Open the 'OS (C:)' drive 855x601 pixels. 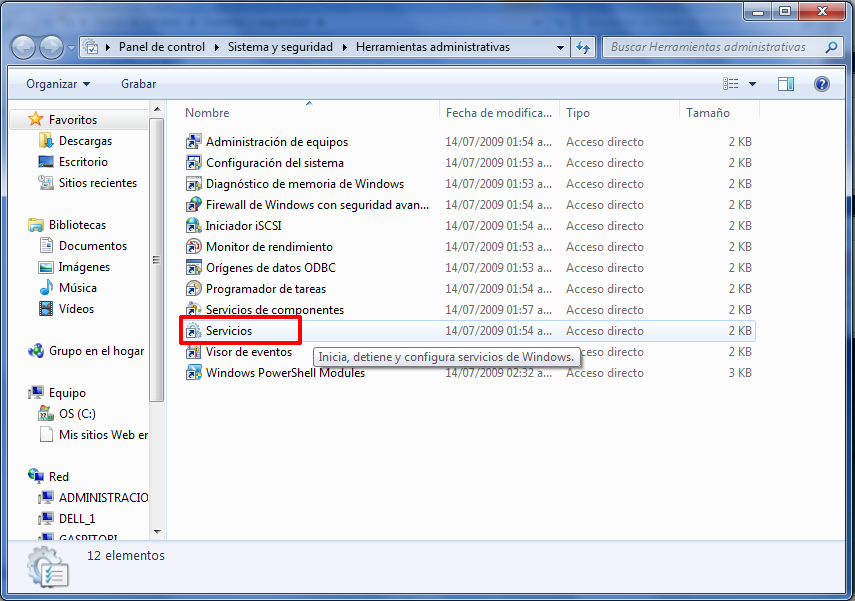[77, 413]
